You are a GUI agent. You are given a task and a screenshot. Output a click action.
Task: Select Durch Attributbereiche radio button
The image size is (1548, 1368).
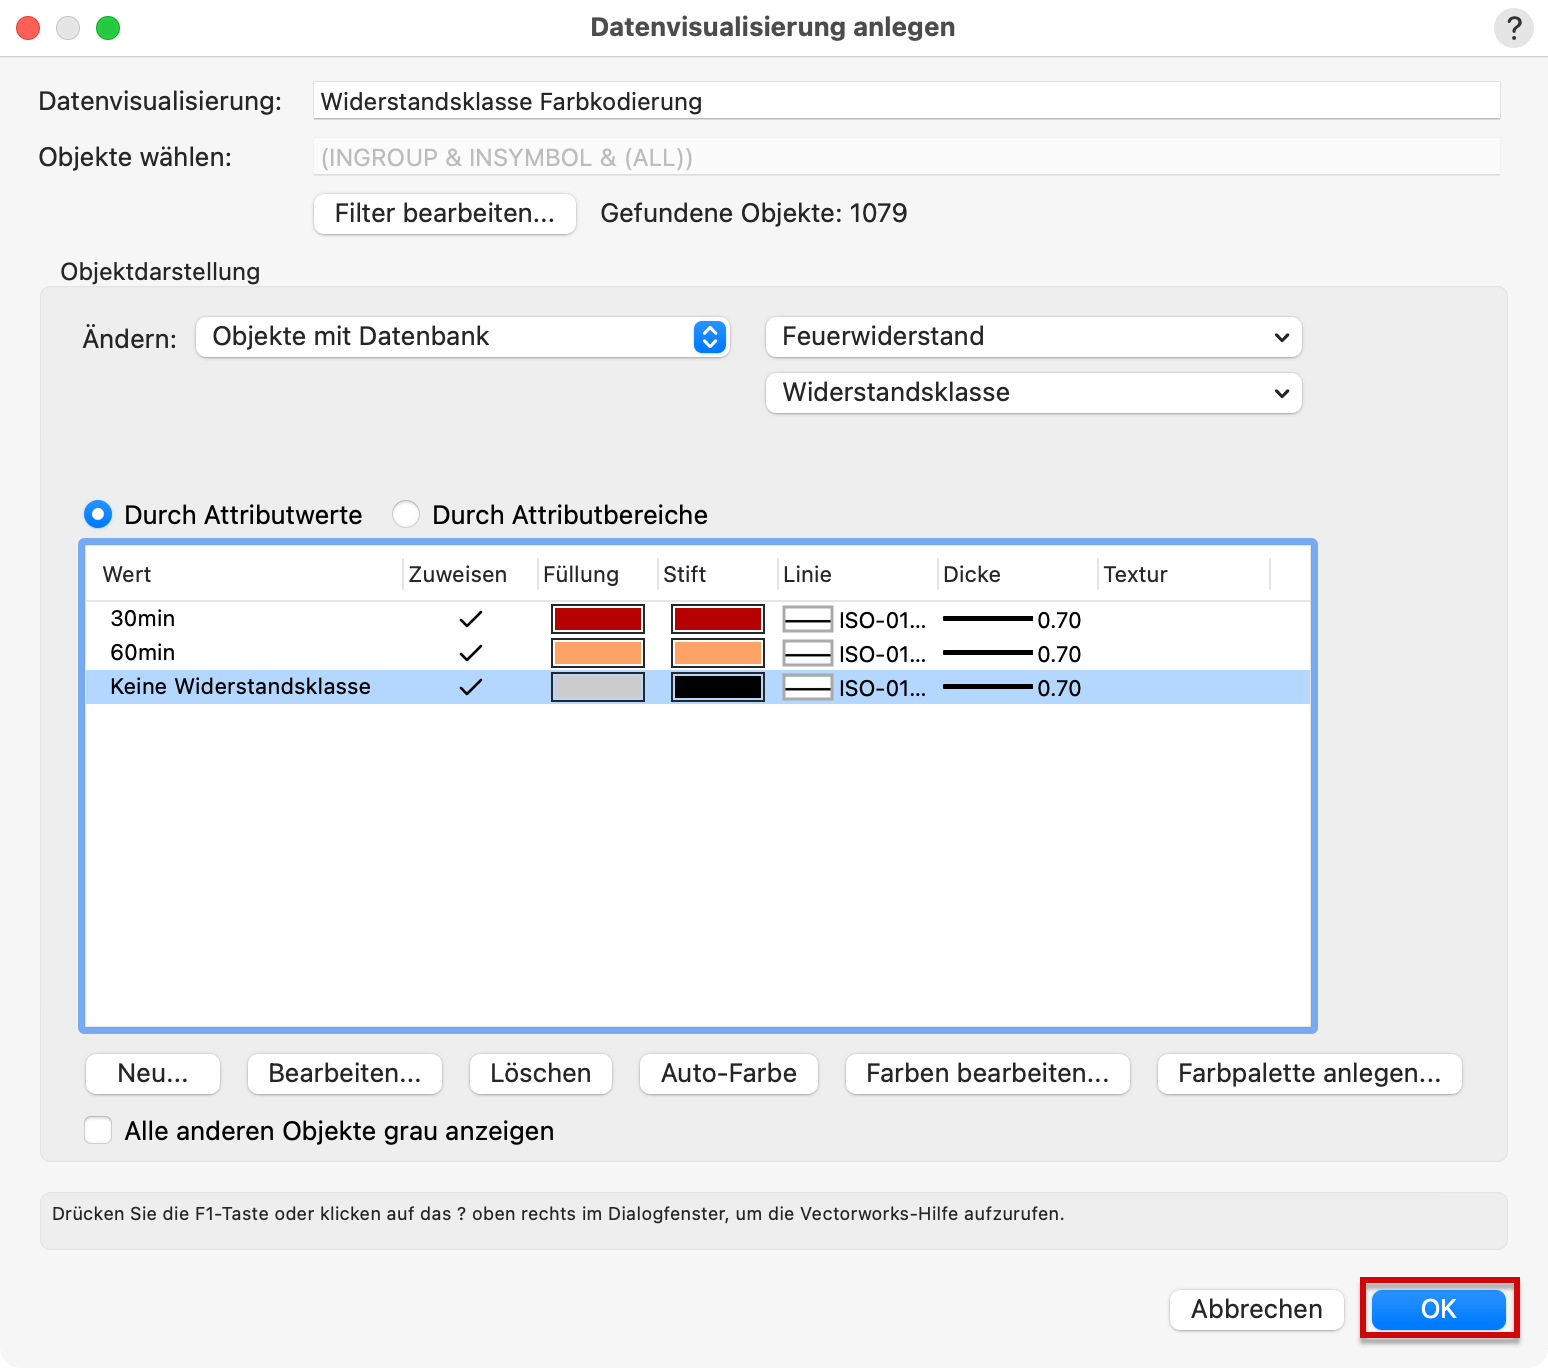point(406,515)
